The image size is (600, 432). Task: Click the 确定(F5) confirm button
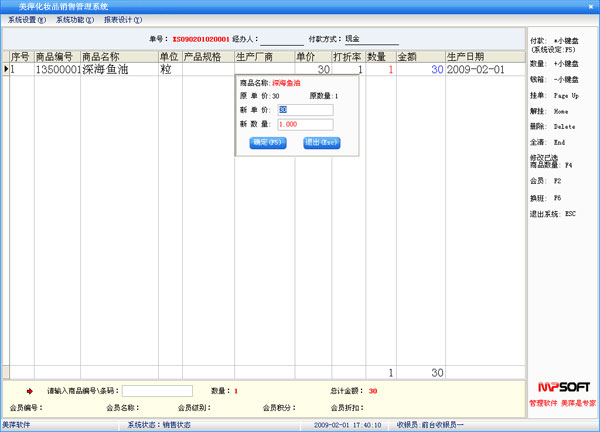point(267,142)
